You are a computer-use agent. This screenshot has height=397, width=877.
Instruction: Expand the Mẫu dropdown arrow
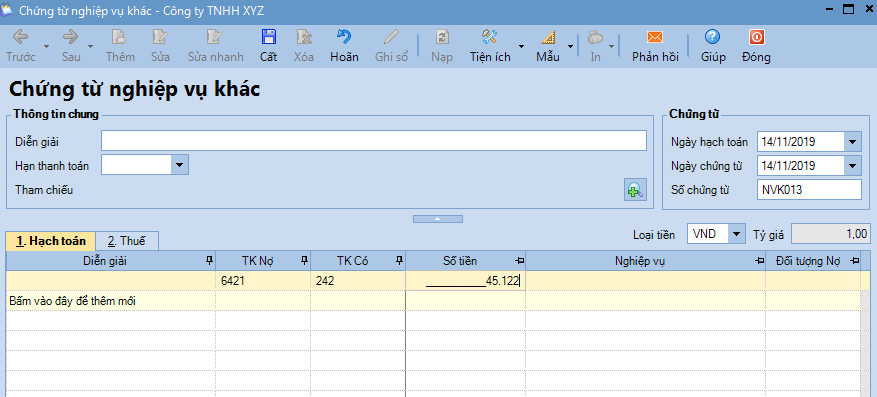coord(570,46)
